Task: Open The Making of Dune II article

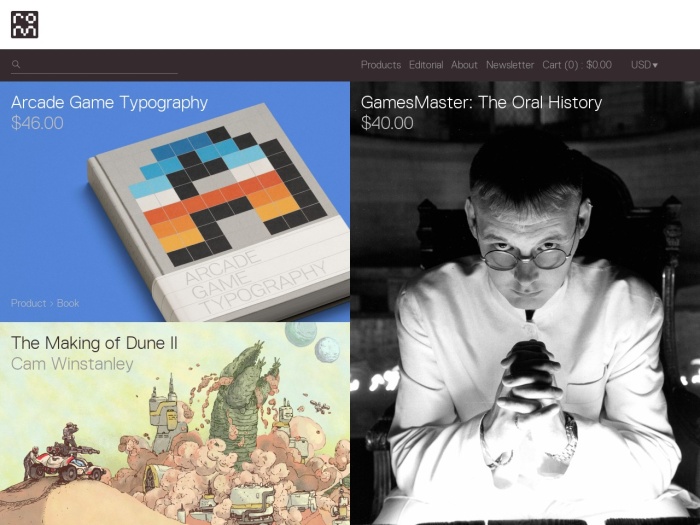Action: [x=94, y=343]
